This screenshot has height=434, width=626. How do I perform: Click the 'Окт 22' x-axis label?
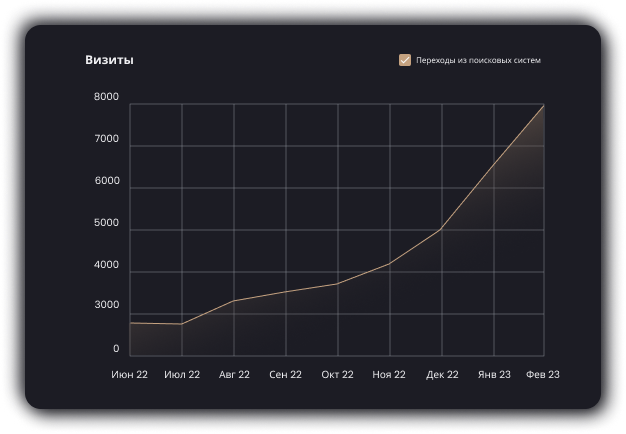(337, 375)
